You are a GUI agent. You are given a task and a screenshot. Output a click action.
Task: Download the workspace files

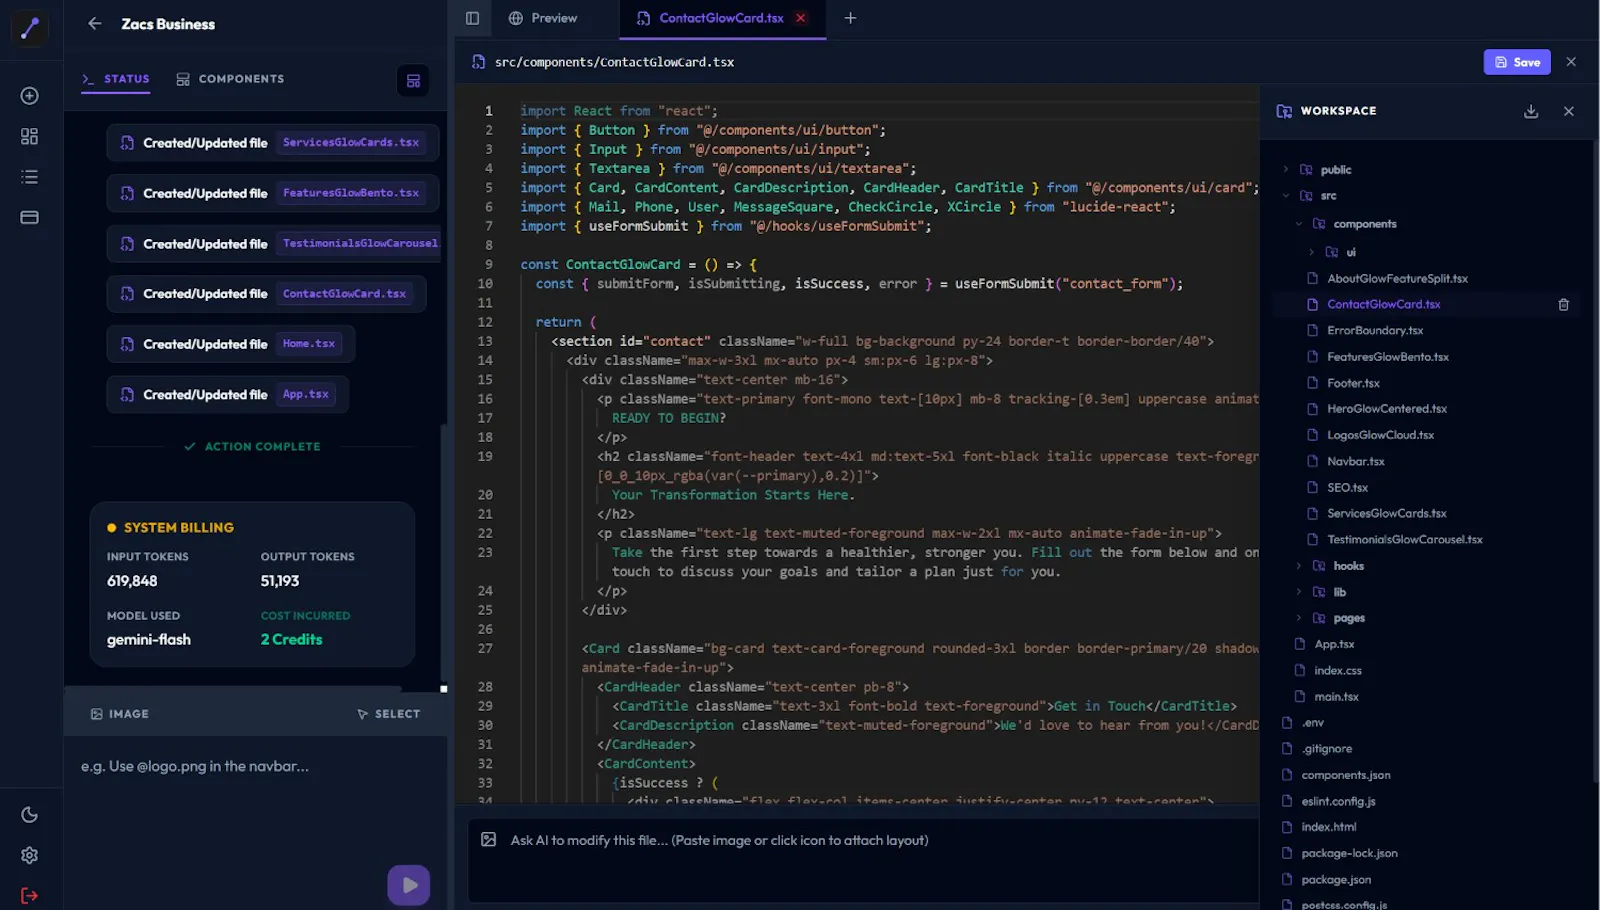click(x=1531, y=111)
